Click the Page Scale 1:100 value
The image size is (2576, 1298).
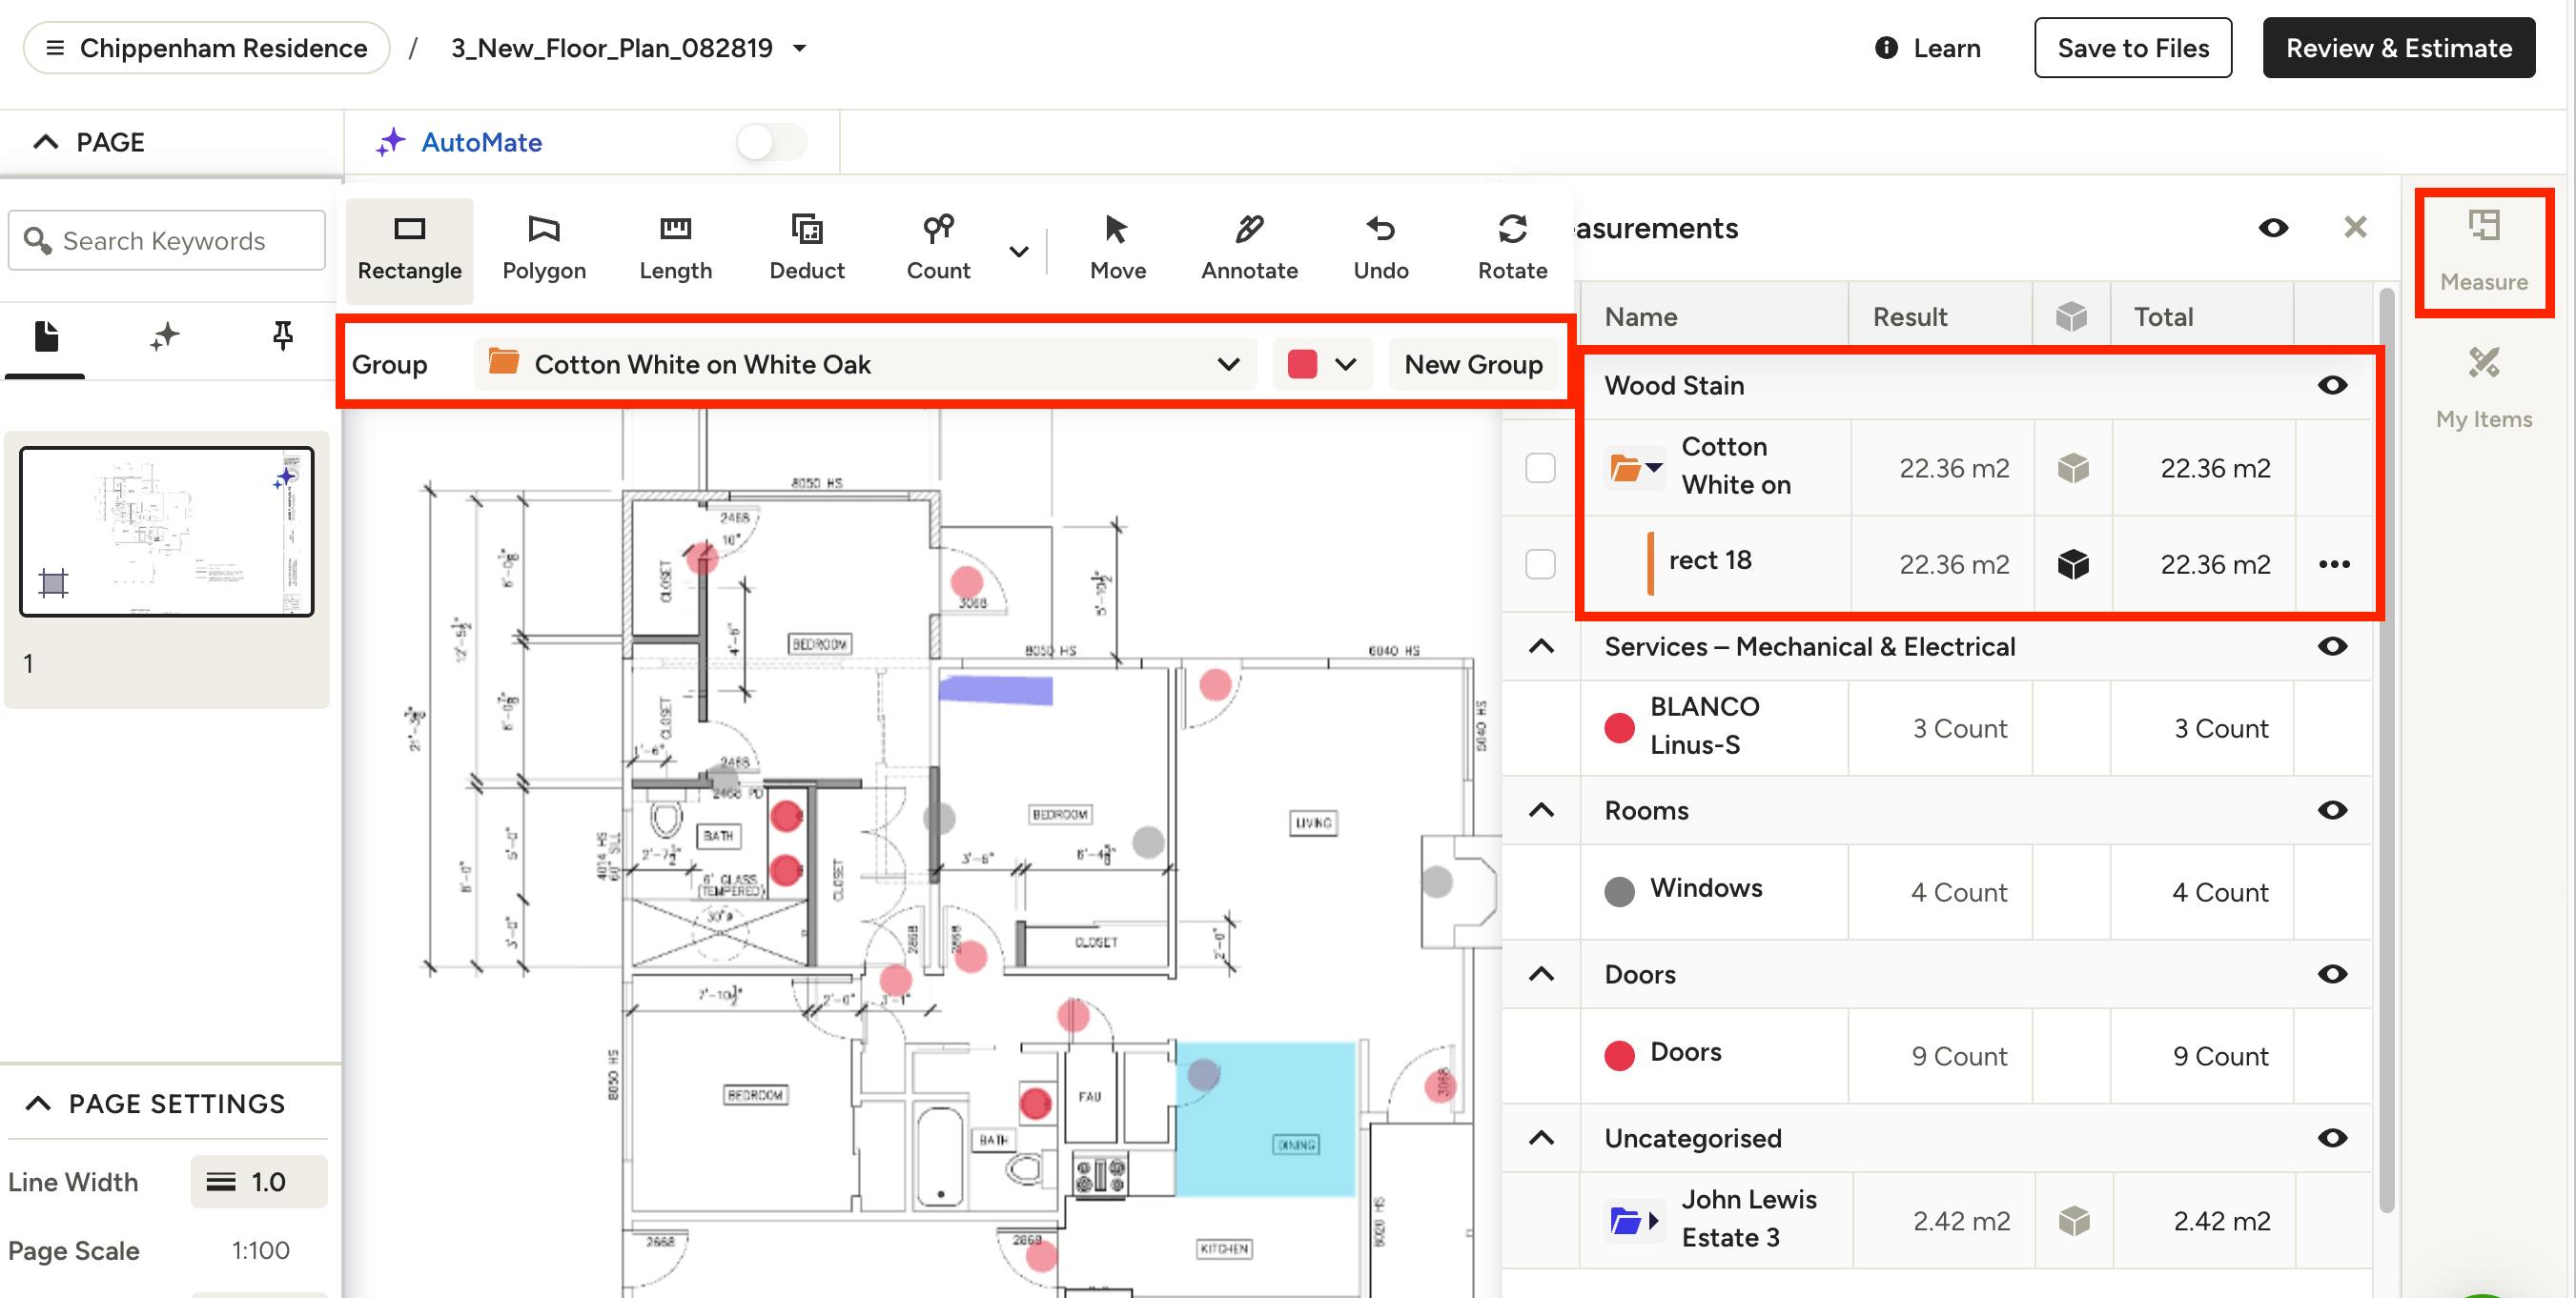(x=260, y=1250)
